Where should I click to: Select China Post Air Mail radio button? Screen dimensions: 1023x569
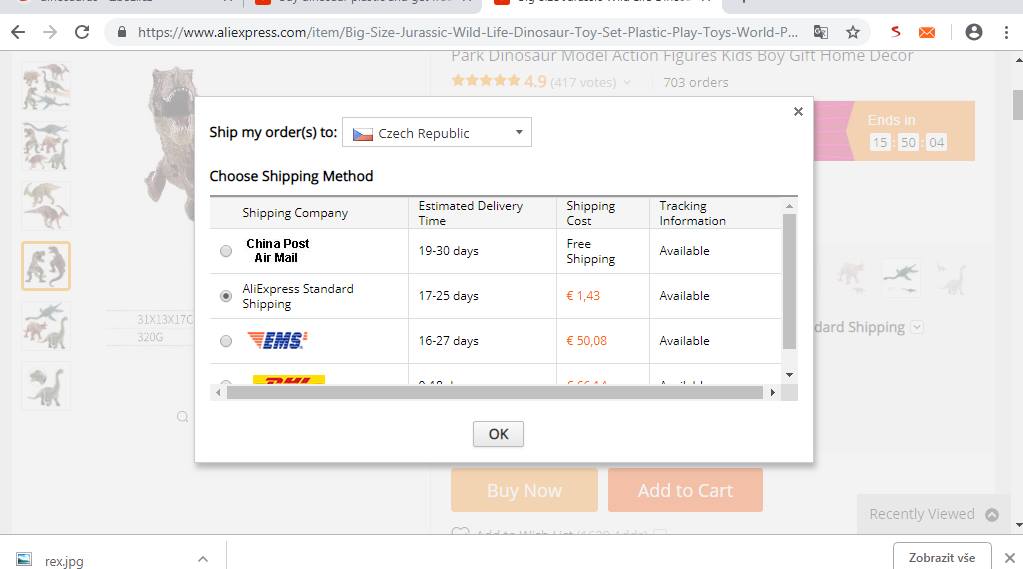click(226, 251)
